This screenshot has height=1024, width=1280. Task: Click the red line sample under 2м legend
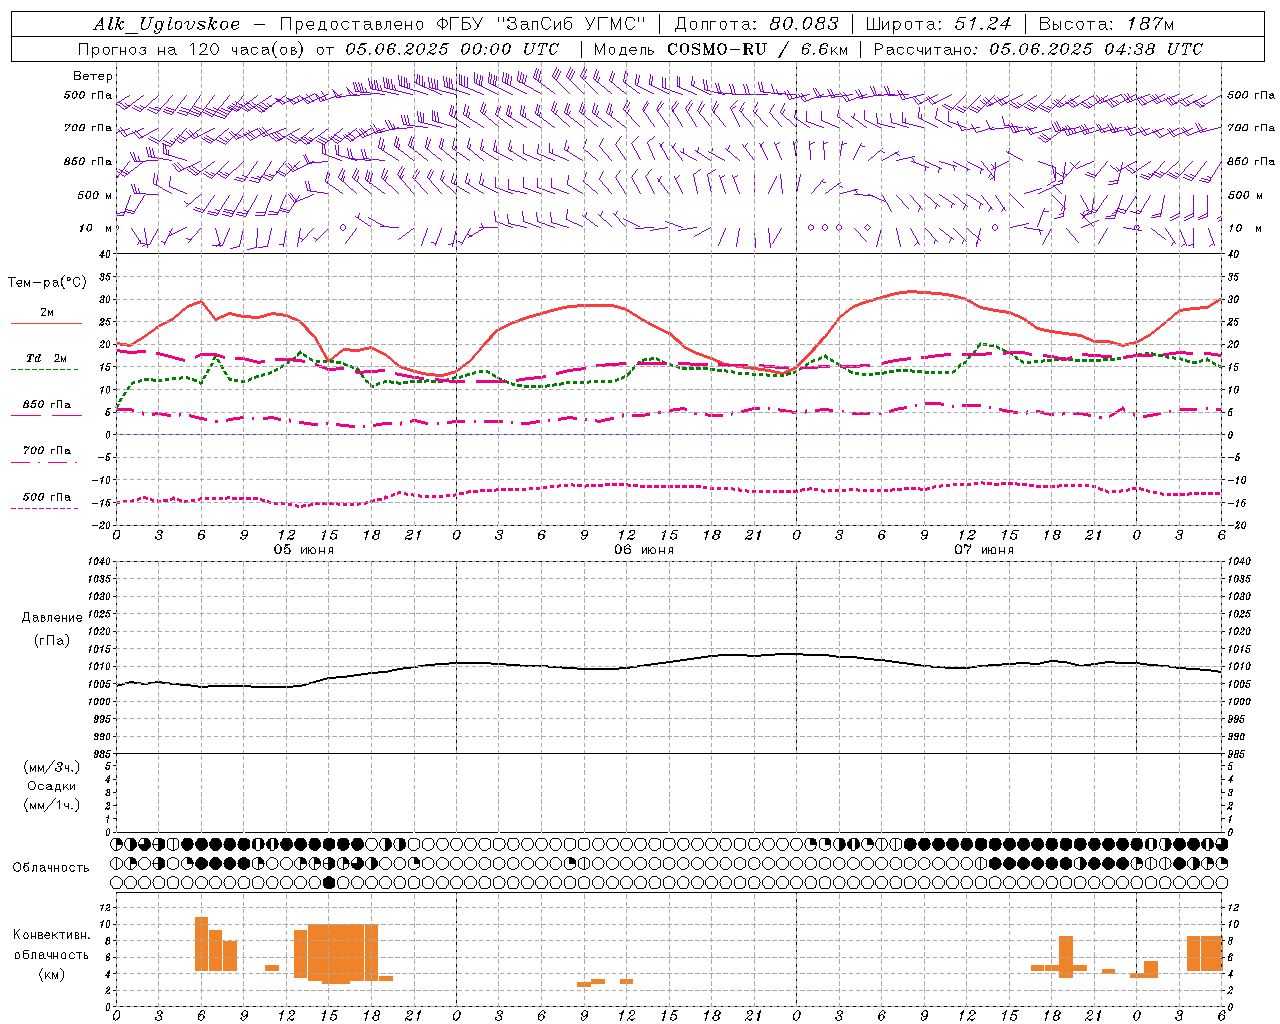point(46,324)
